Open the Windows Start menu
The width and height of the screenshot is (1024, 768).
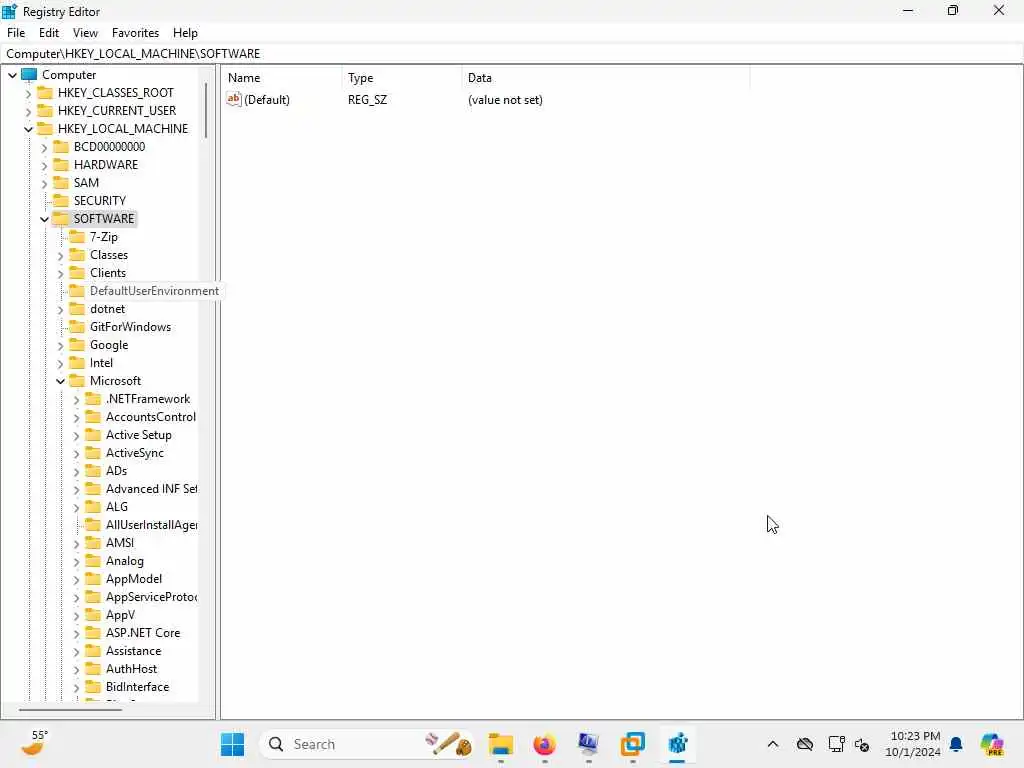(232, 744)
